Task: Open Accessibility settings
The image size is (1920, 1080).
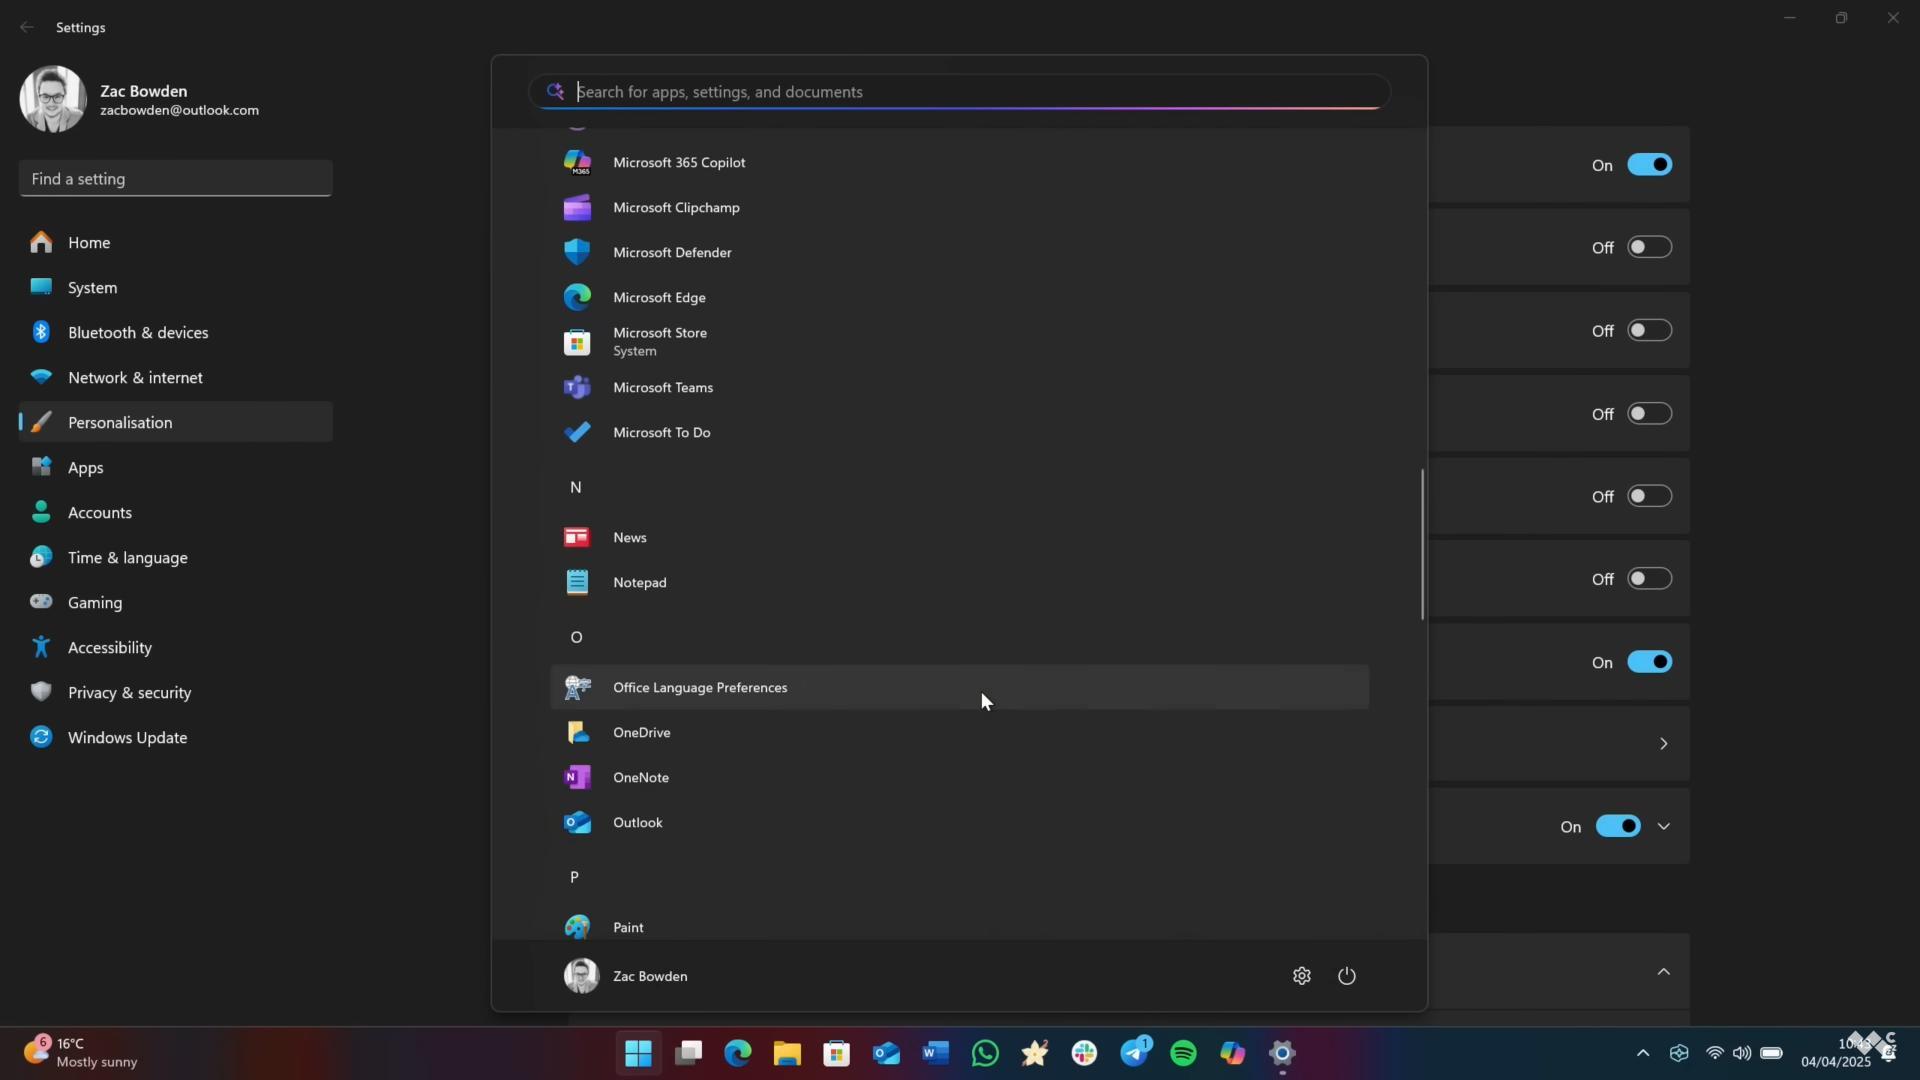Action: pos(176,647)
